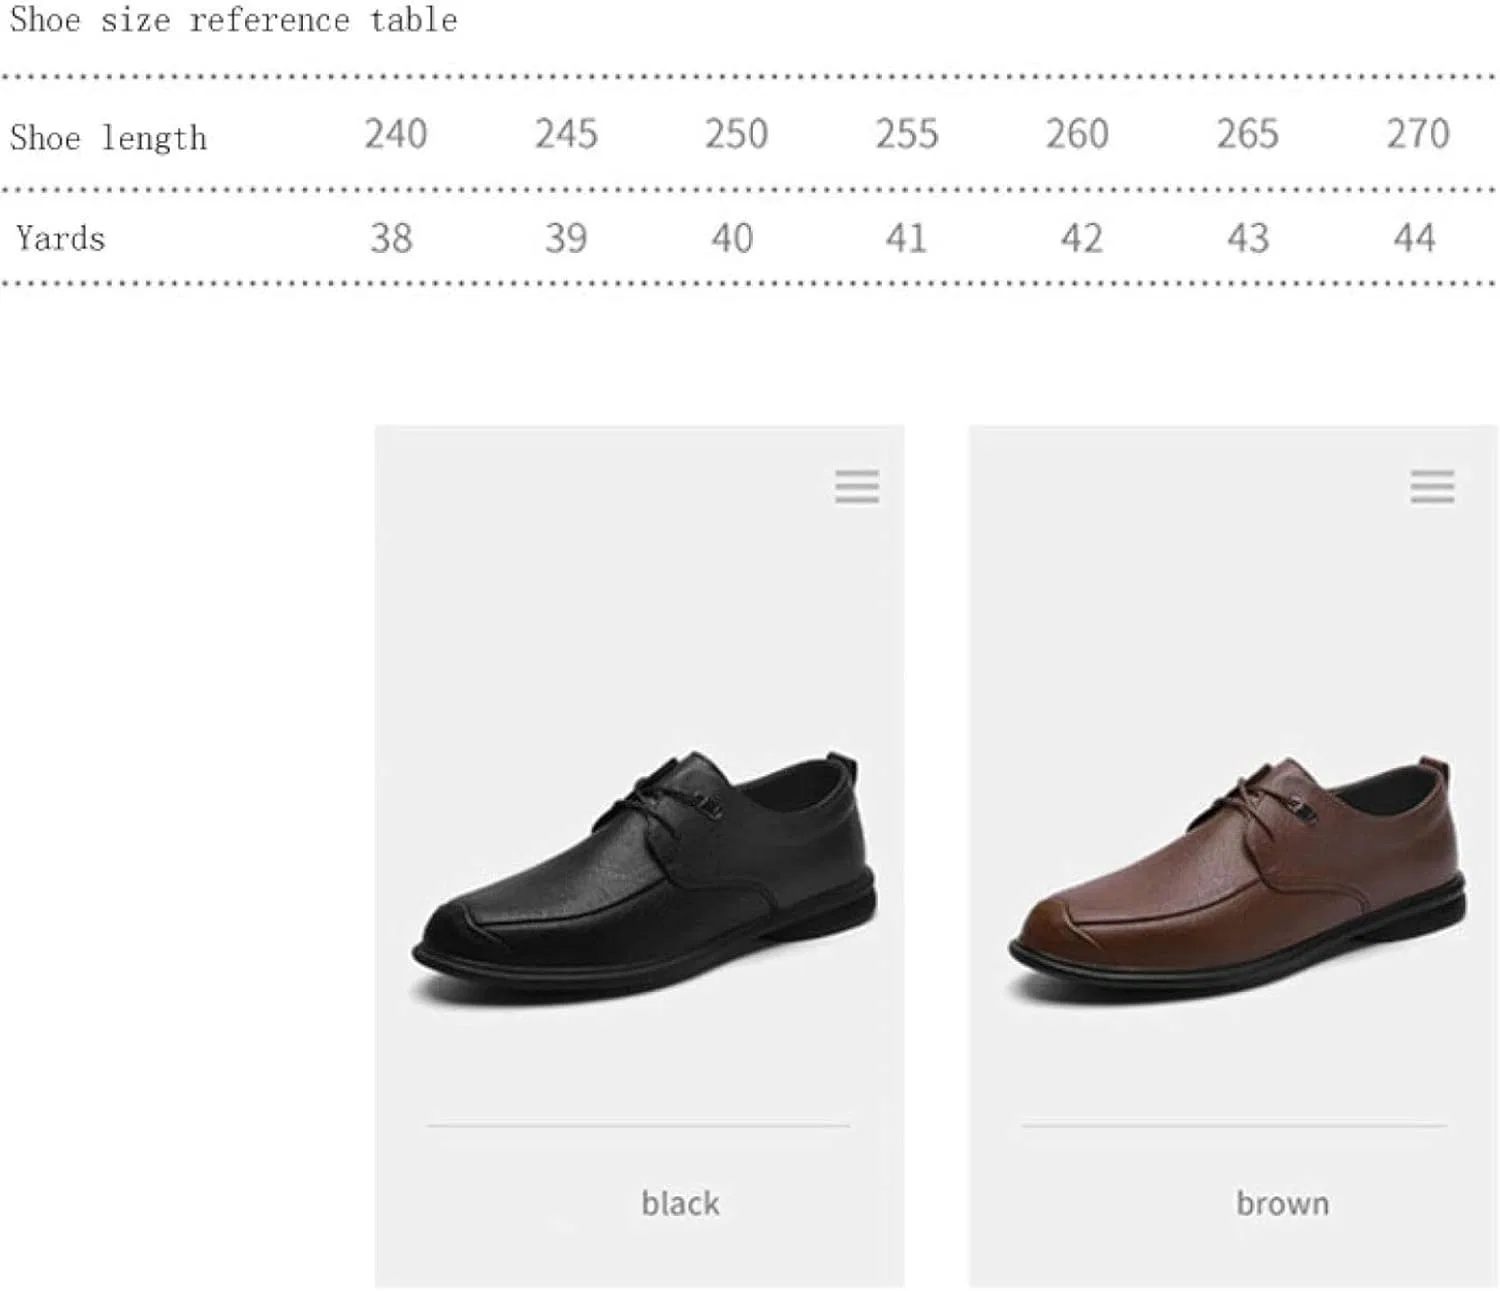
Task: Select shoe length 270
Action: coord(1418,134)
